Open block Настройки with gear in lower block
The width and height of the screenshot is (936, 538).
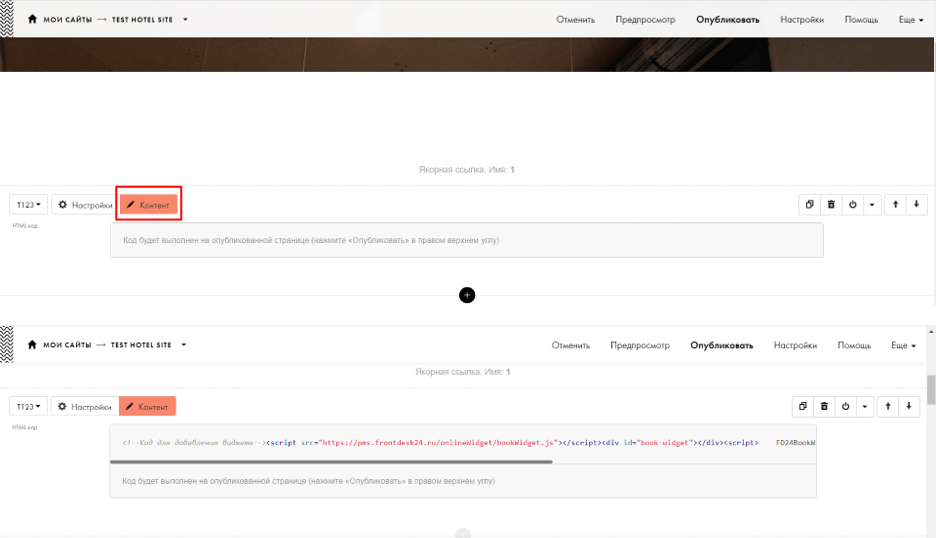tap(85, 407)
